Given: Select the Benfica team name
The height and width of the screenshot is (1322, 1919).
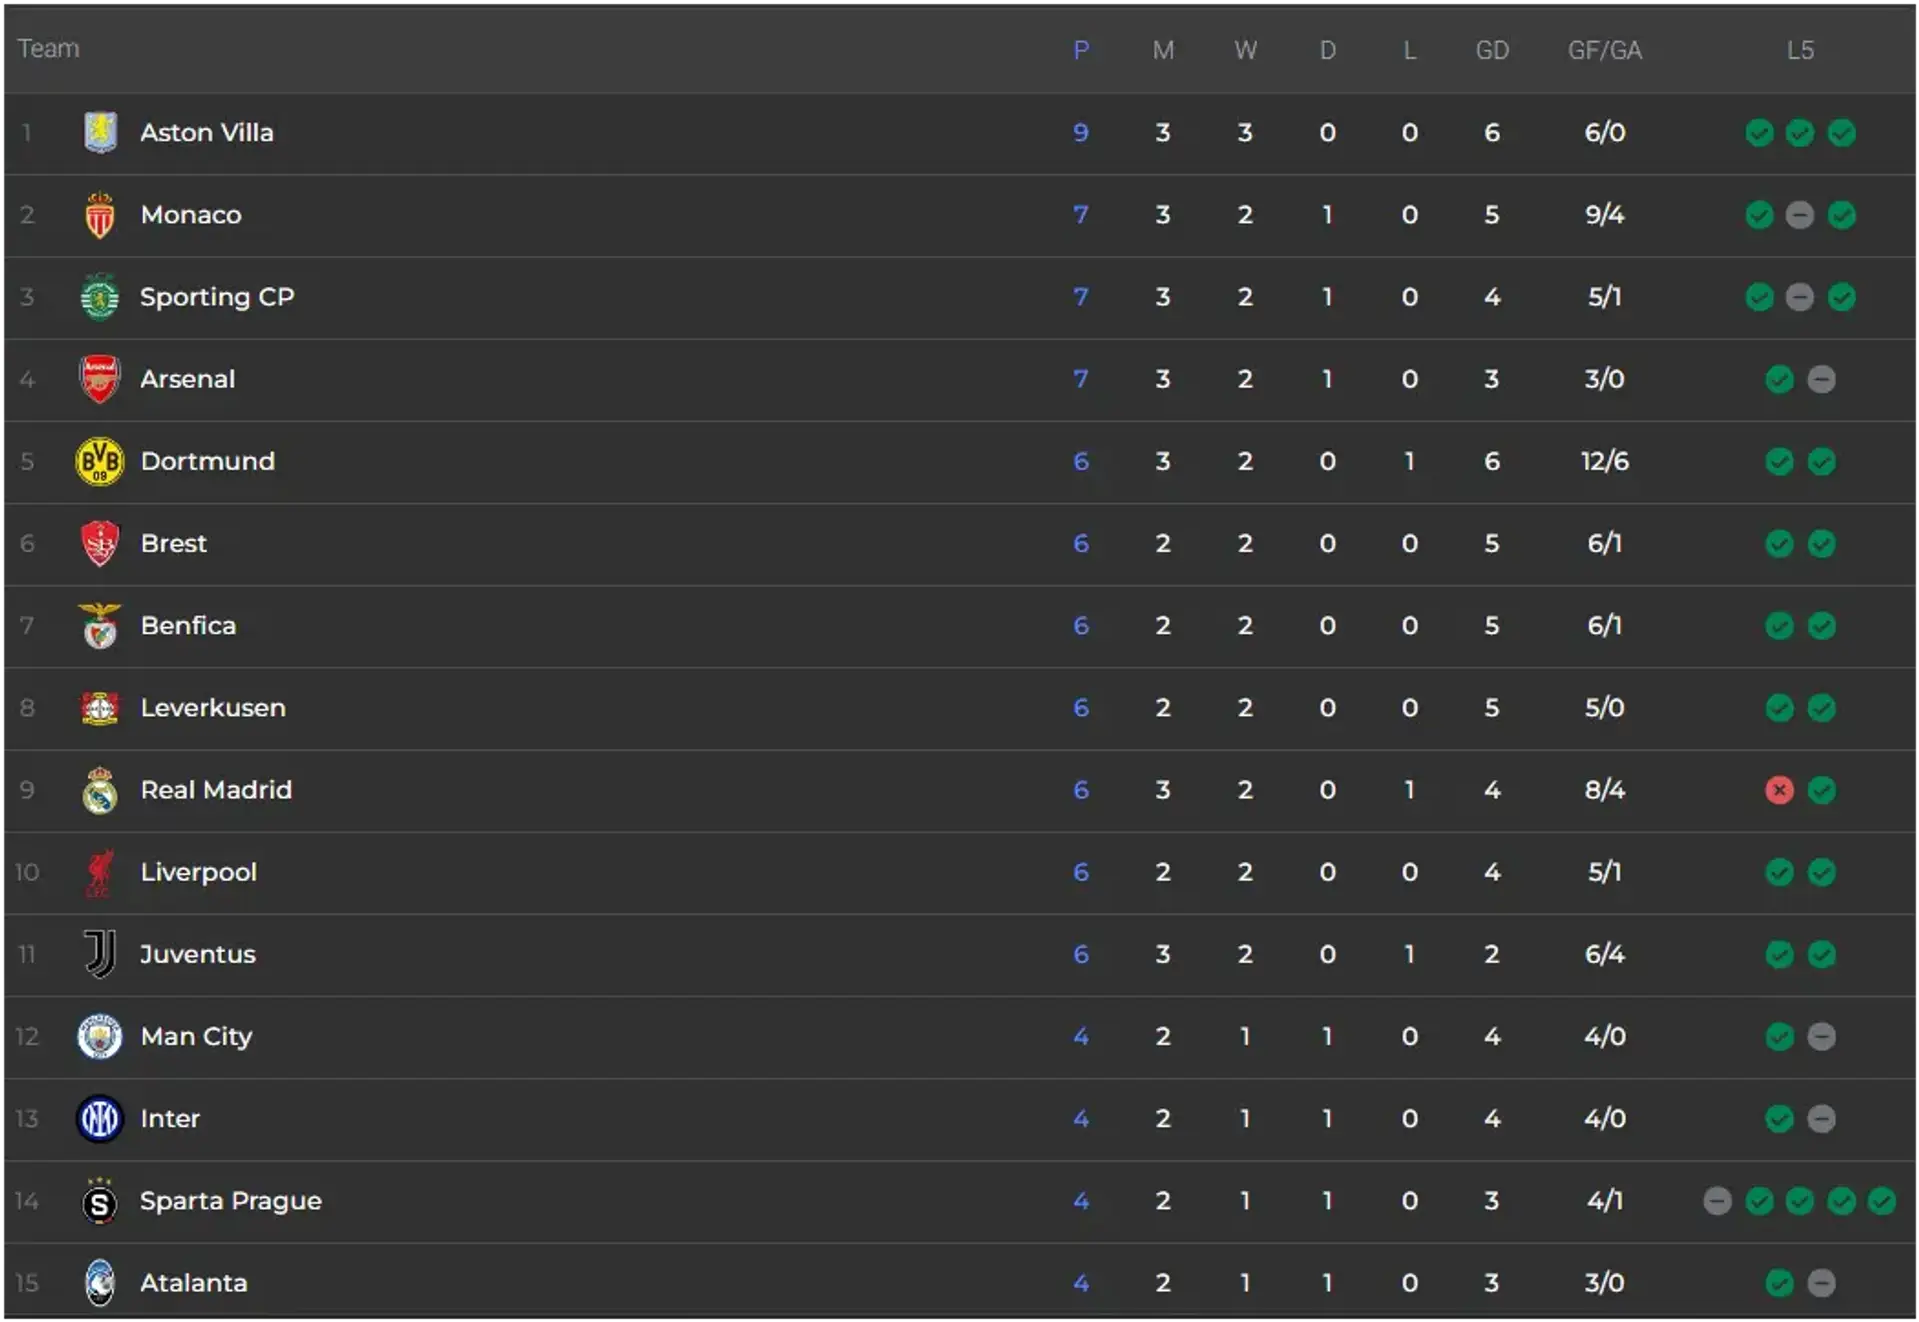Looking at the screenshot, I should [188, 626].
